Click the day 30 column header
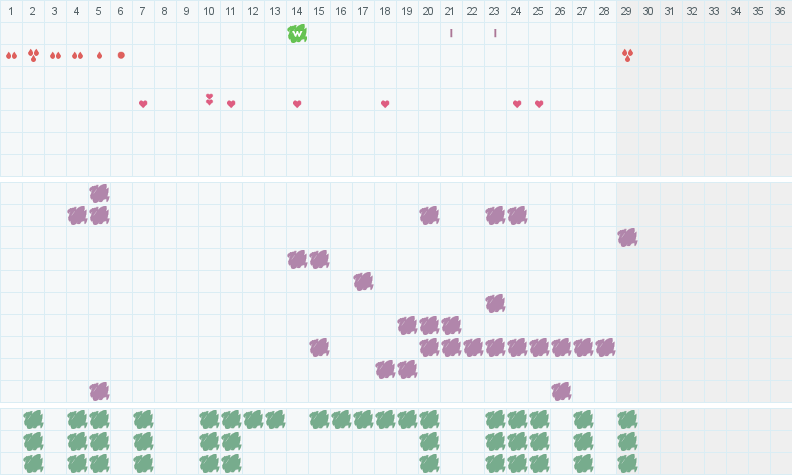The height and width of the screenshot is (475, 792). pos(649,11)
